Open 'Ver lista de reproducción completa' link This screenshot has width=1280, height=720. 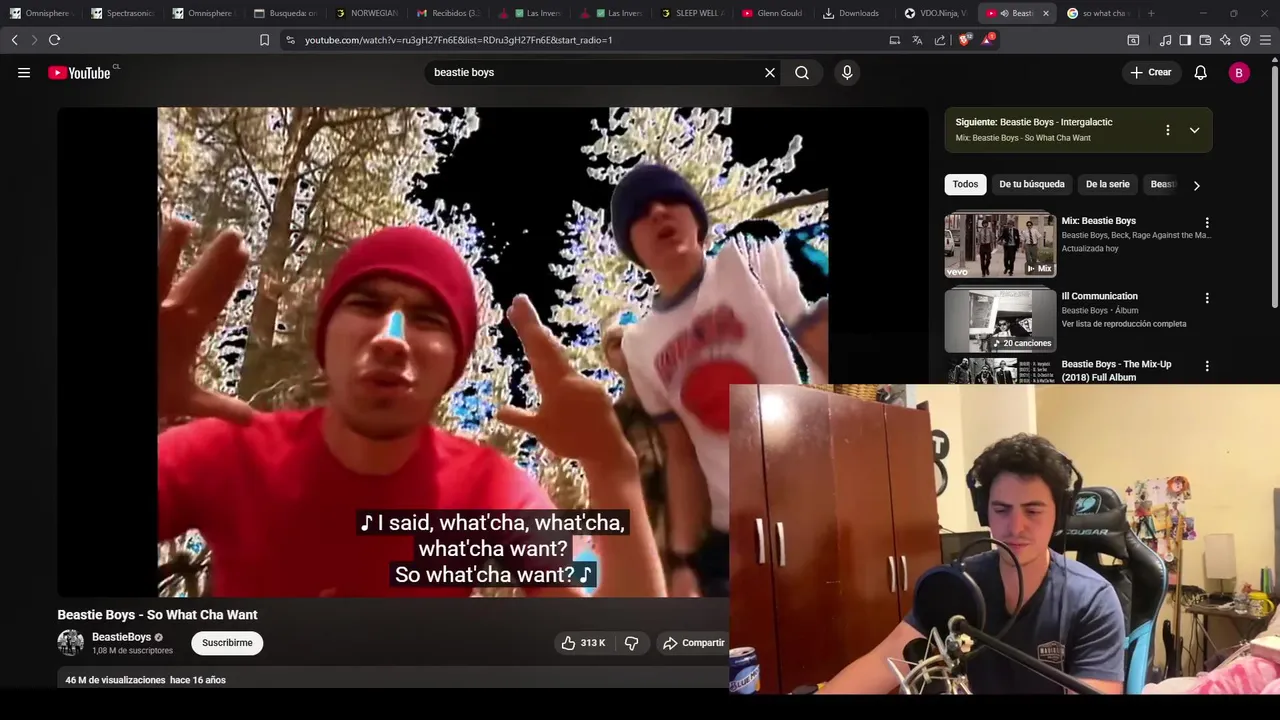pos(1124,324)
